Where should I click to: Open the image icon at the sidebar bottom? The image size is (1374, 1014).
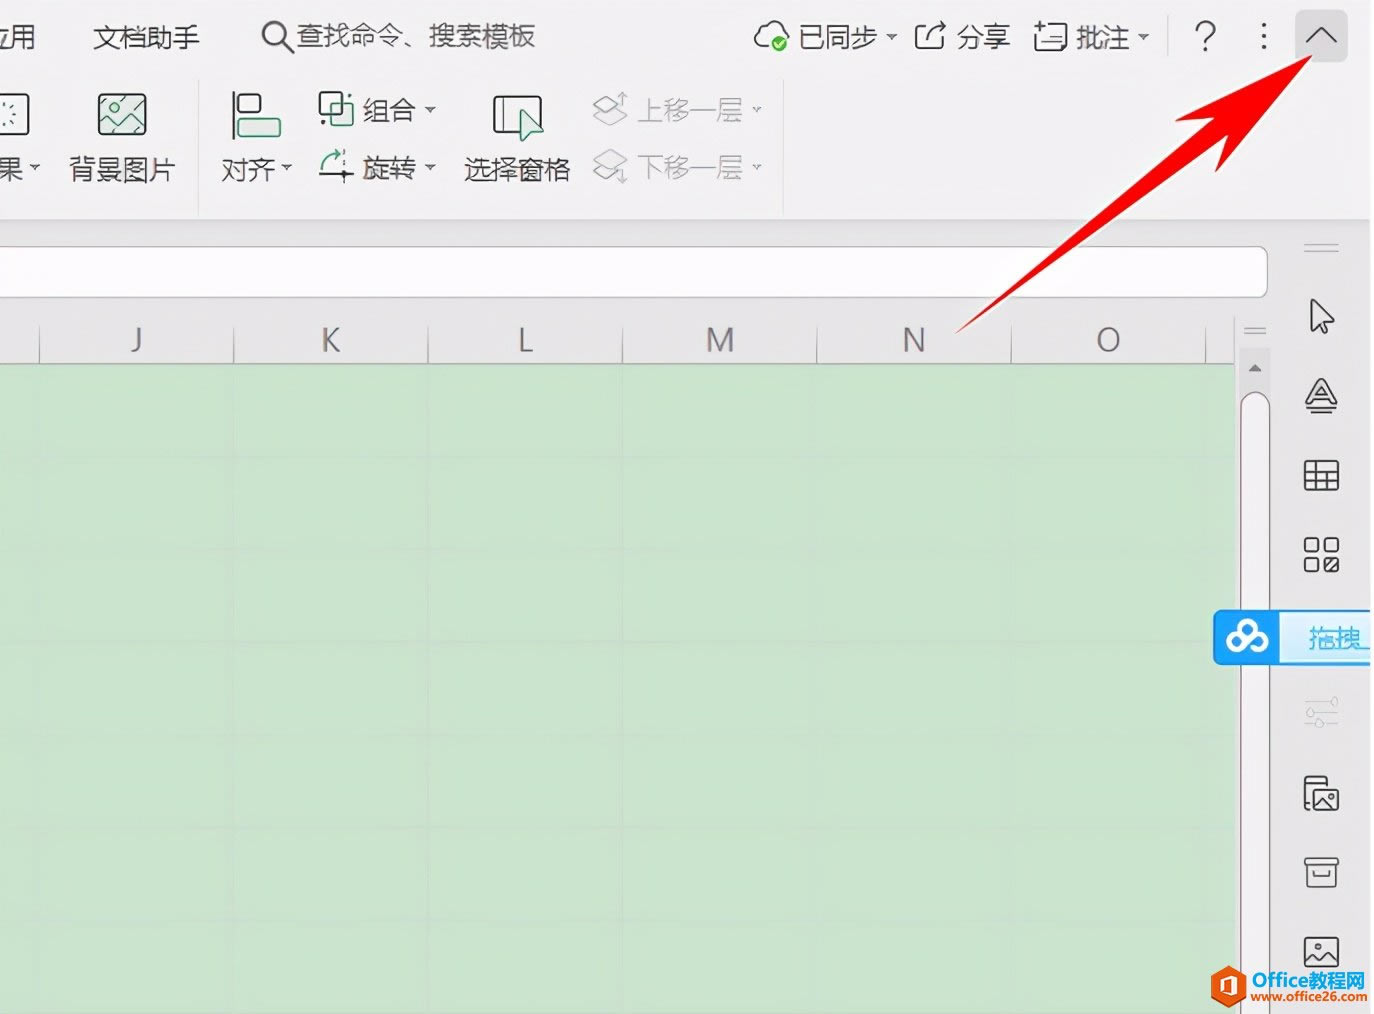point(1321,951)
